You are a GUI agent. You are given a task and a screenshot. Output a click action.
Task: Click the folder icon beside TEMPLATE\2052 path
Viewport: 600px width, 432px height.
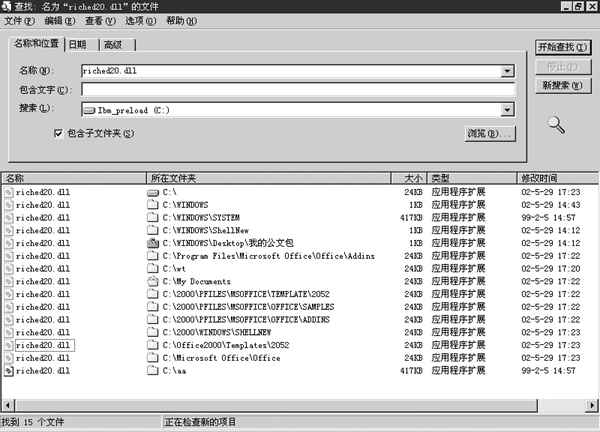(153, 294)
